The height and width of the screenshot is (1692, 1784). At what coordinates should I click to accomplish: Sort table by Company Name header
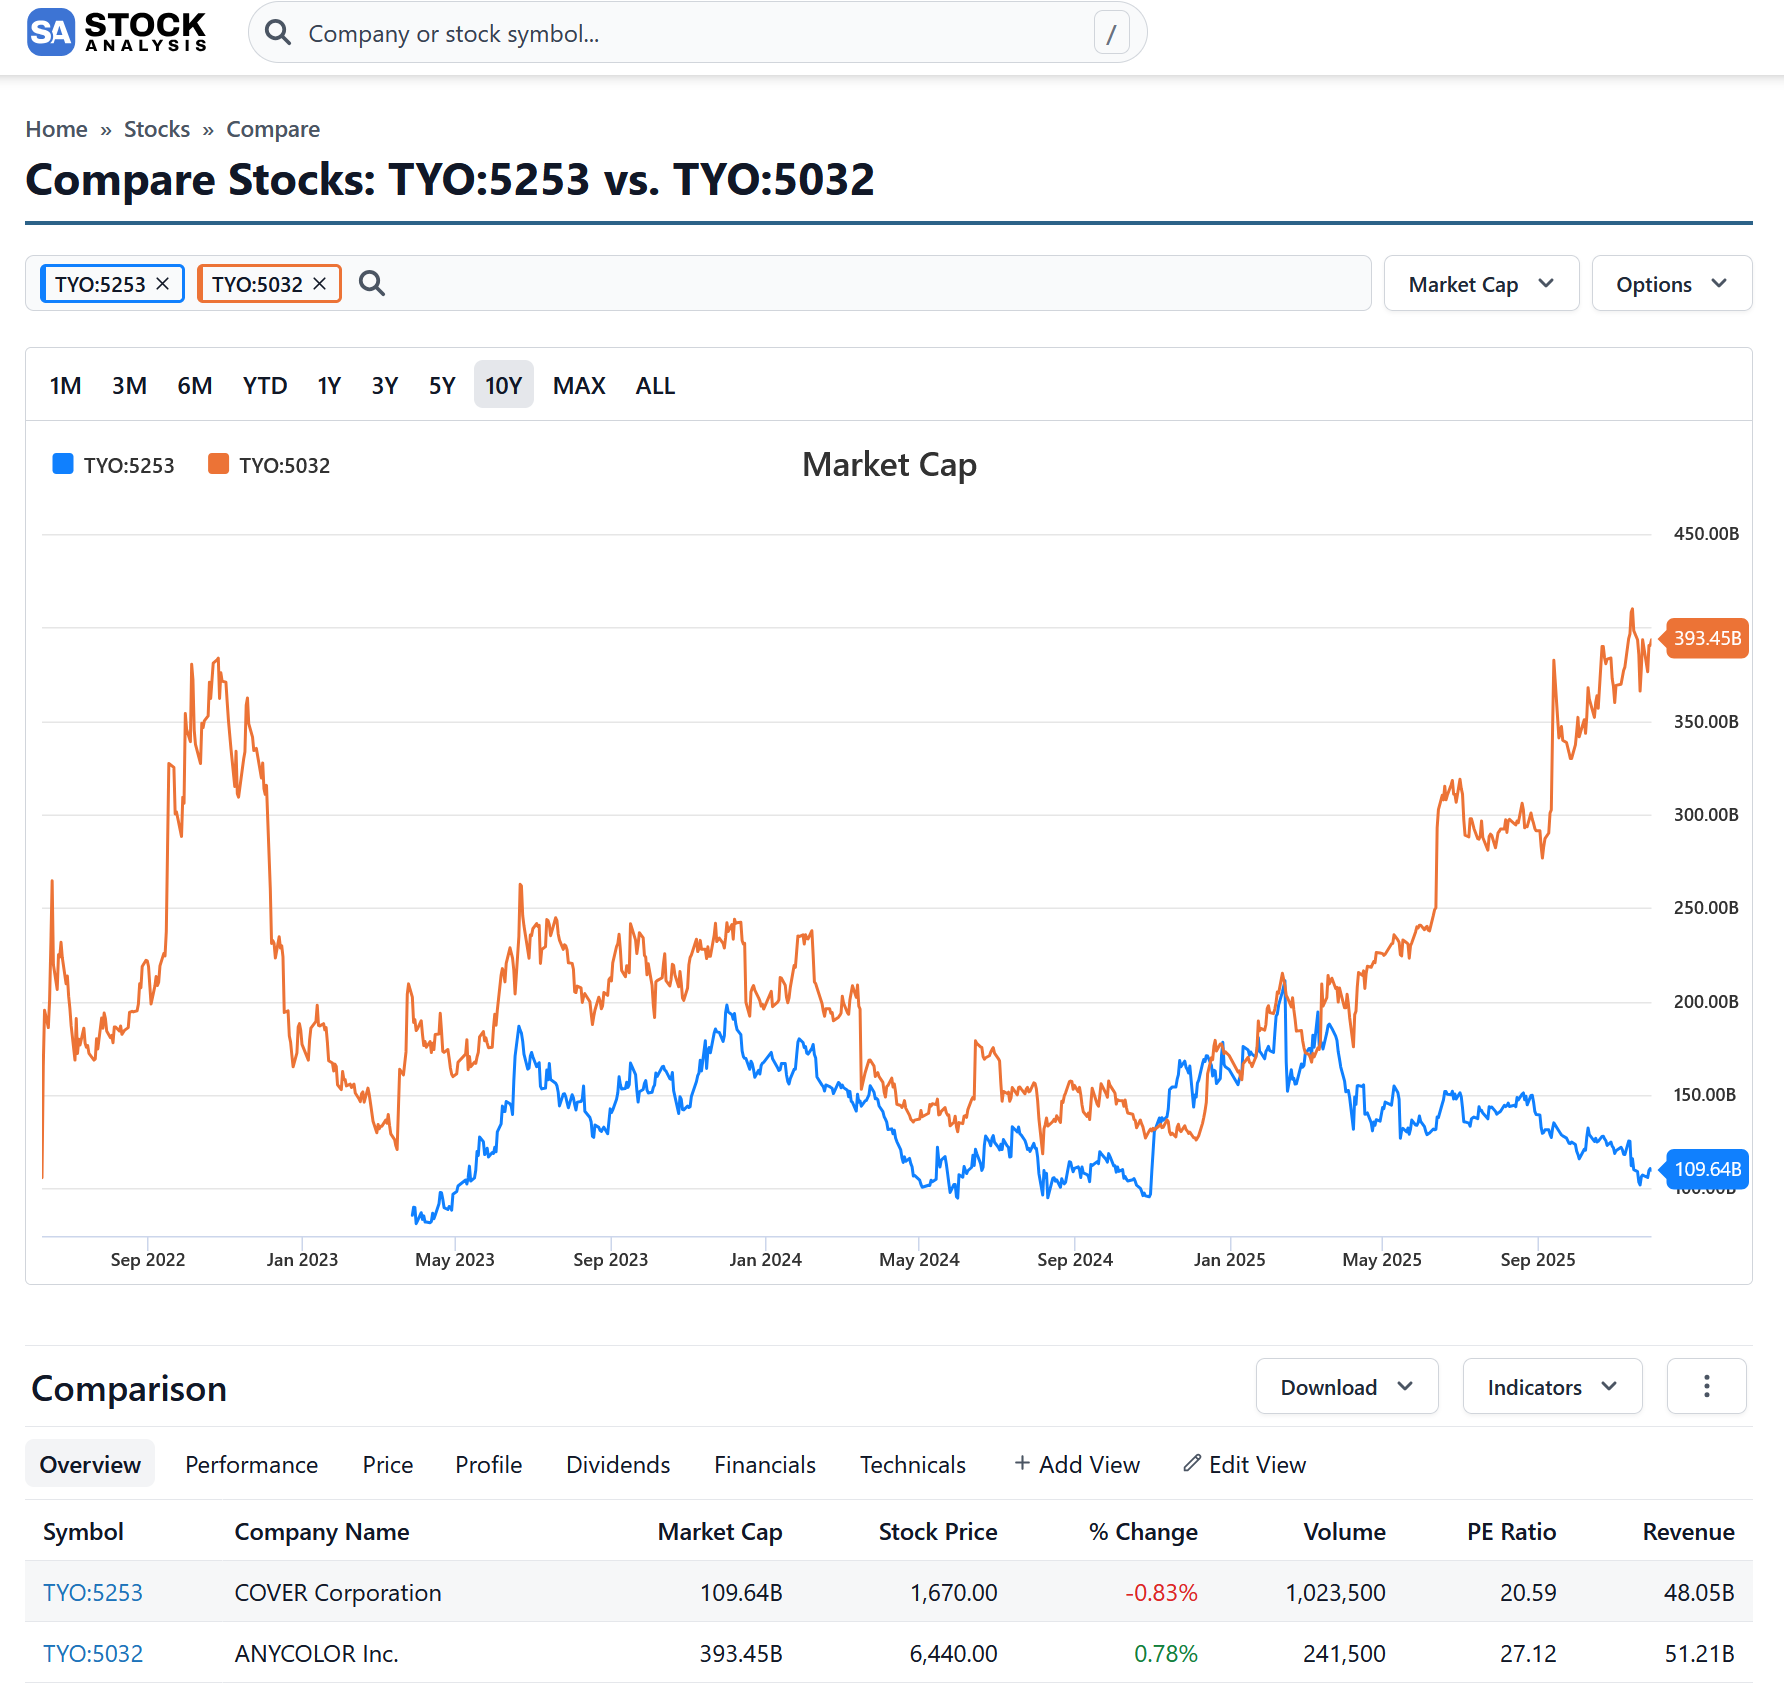coord(322,1531)
